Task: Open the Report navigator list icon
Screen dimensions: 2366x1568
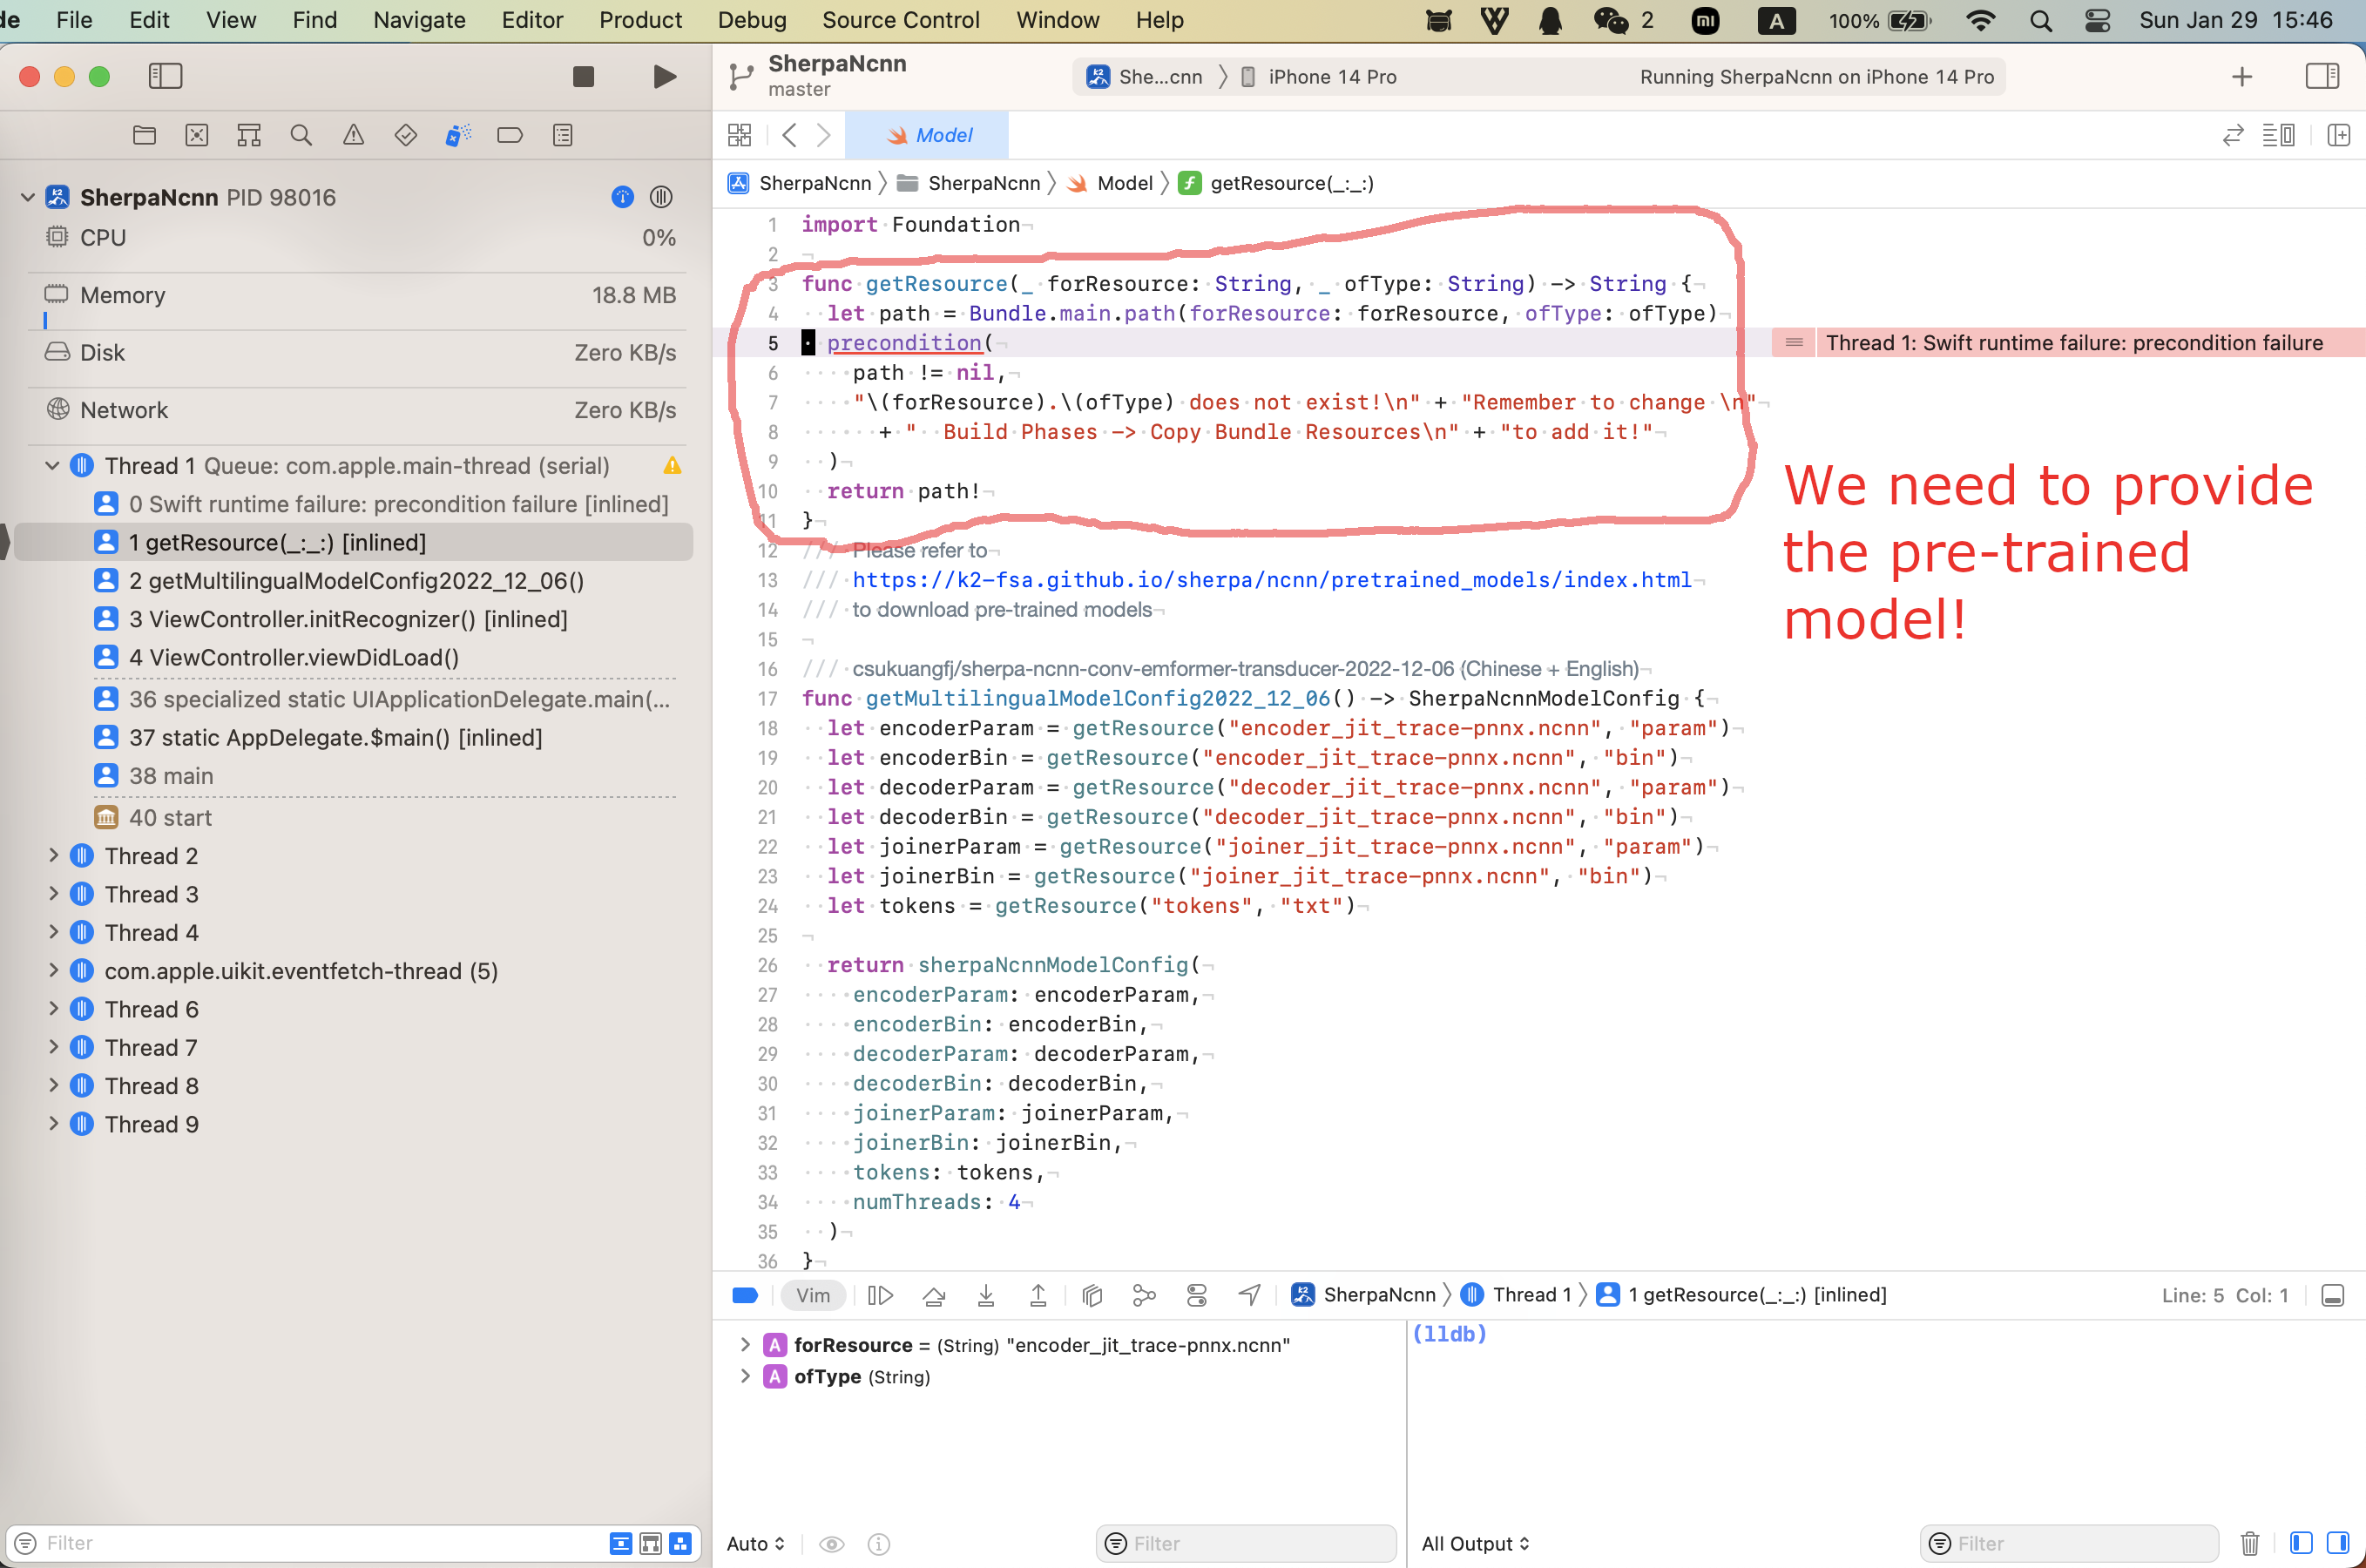Action: click(563, 135)
